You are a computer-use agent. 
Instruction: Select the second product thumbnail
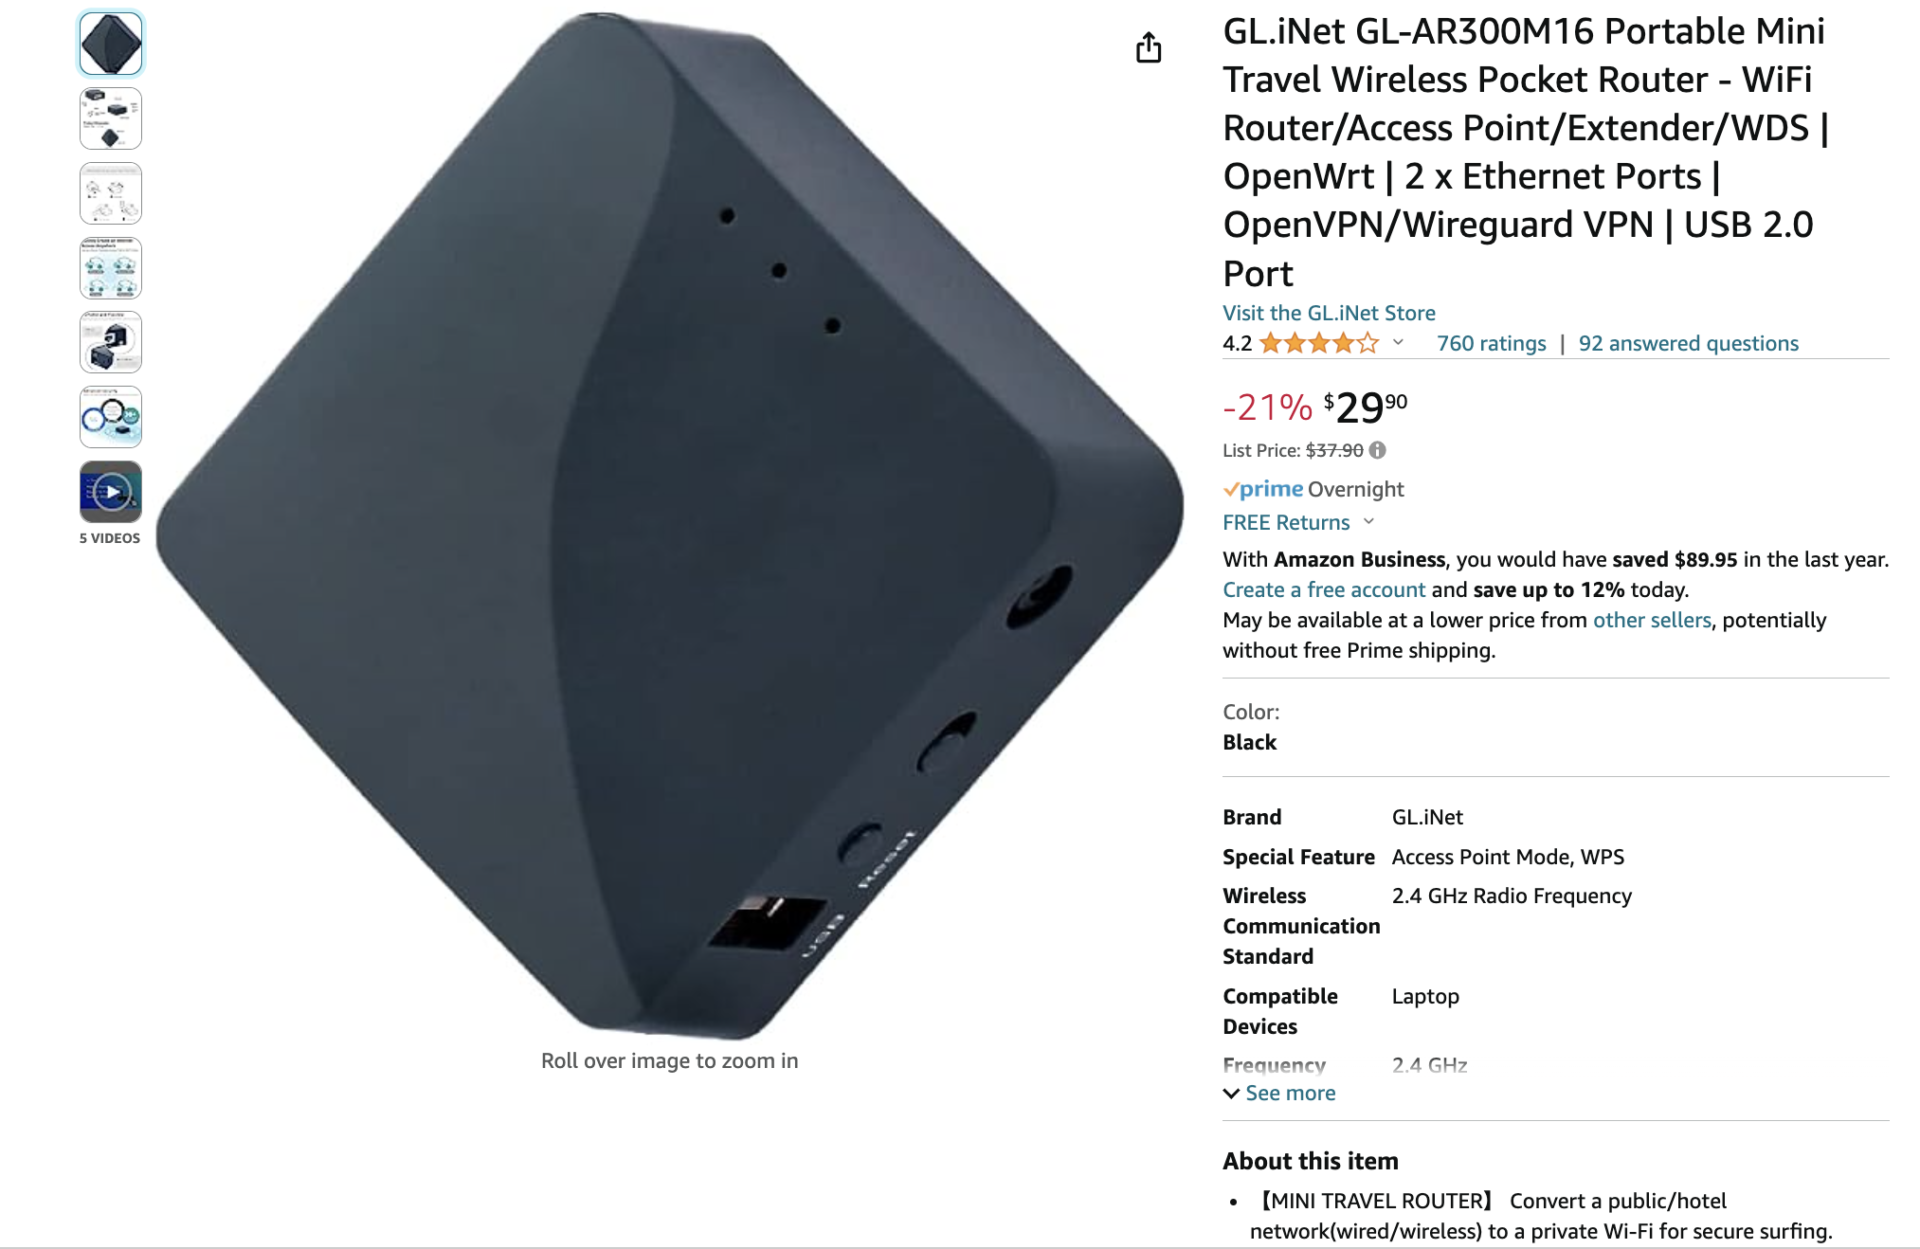(111, 119)
